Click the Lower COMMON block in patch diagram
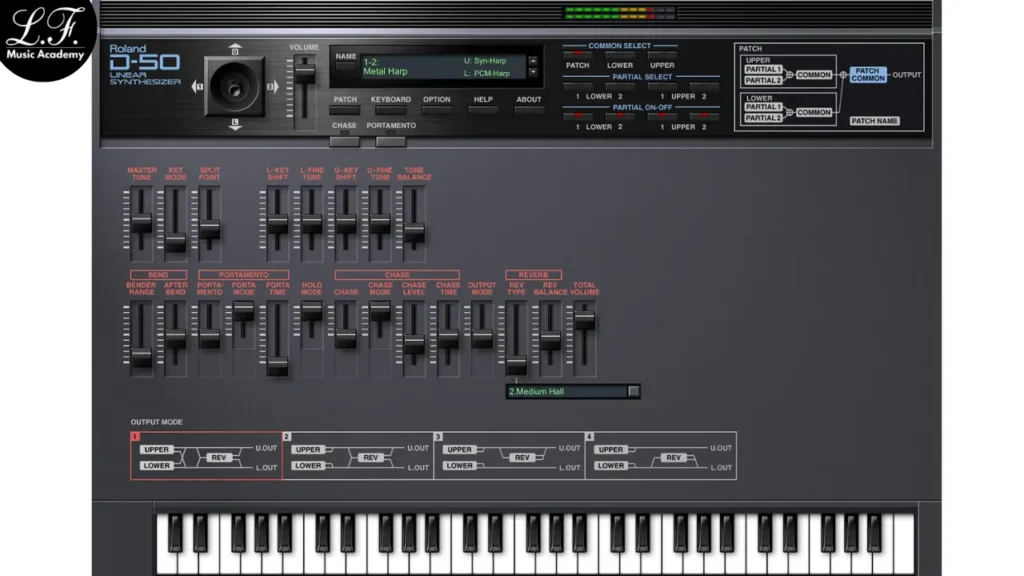The width and height of the screenshot is (1024, 576). pyautogui.click(x=813, y=112)
